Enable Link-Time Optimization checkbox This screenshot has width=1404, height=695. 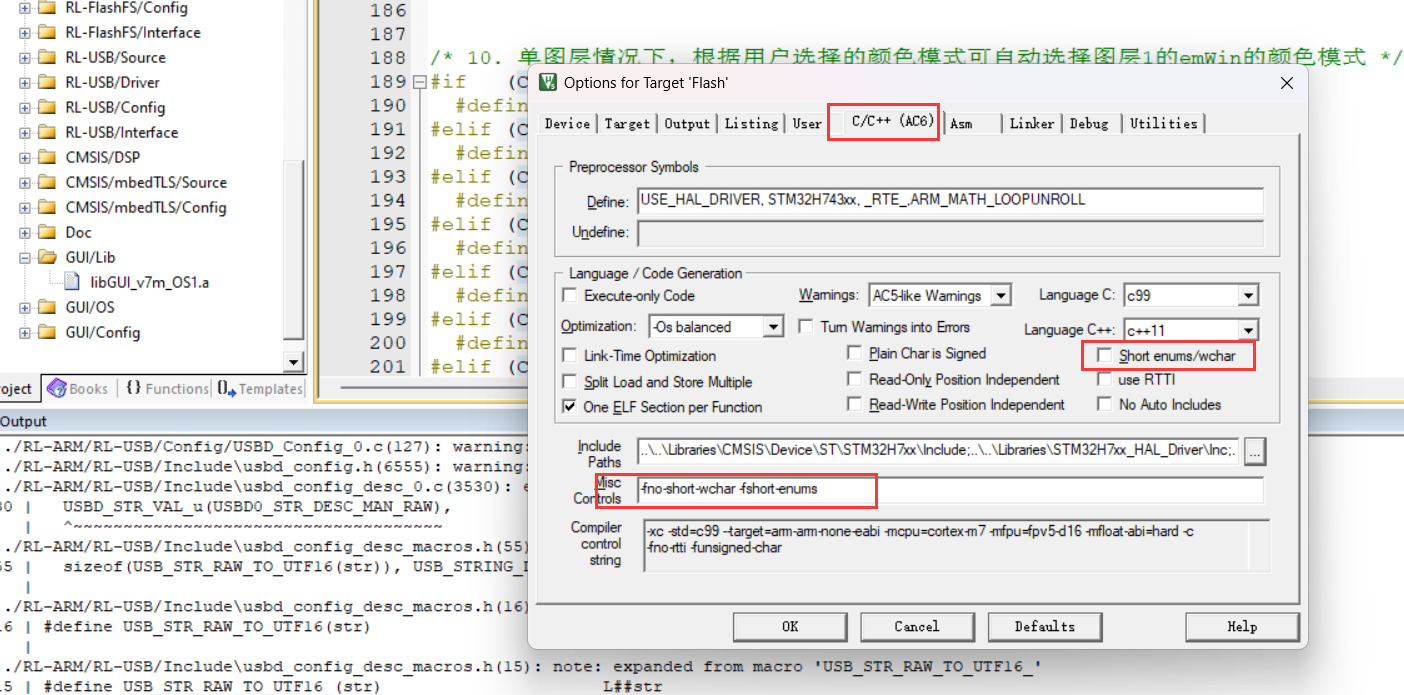coord(569,356)
